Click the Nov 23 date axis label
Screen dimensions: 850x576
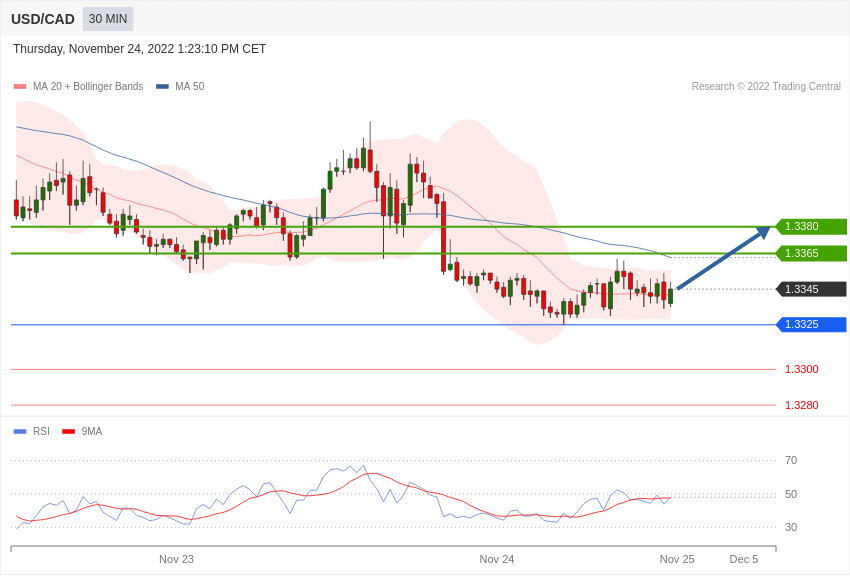pyautogui.click(x=176, y=559)
